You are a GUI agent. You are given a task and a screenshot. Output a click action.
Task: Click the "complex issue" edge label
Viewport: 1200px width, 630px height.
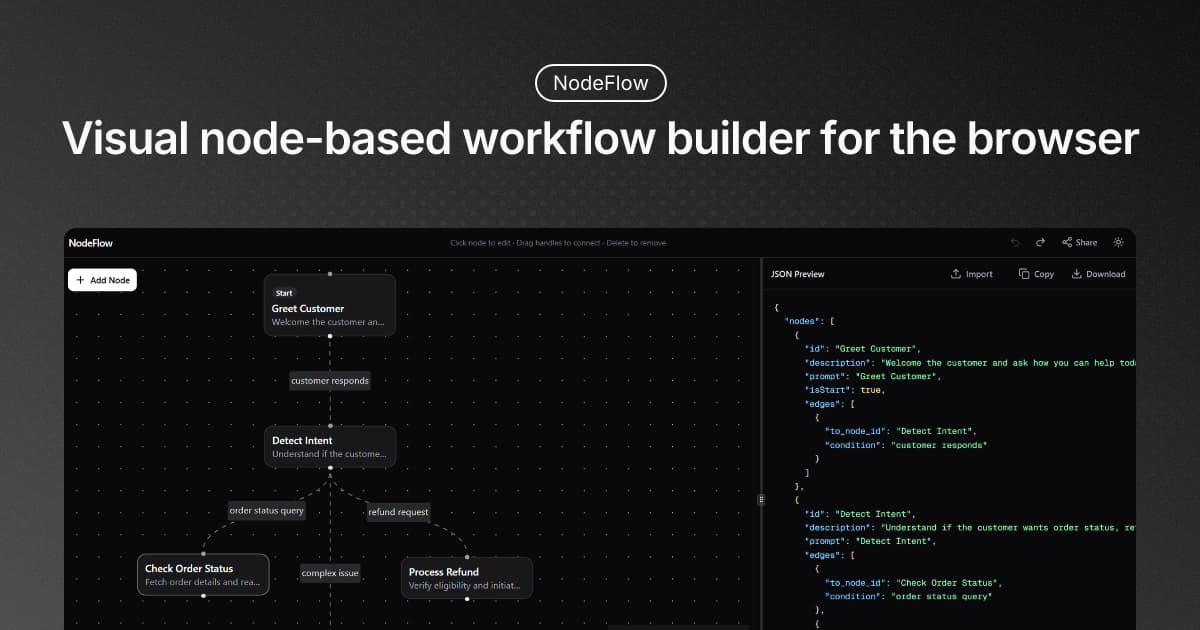pos(330,573)
